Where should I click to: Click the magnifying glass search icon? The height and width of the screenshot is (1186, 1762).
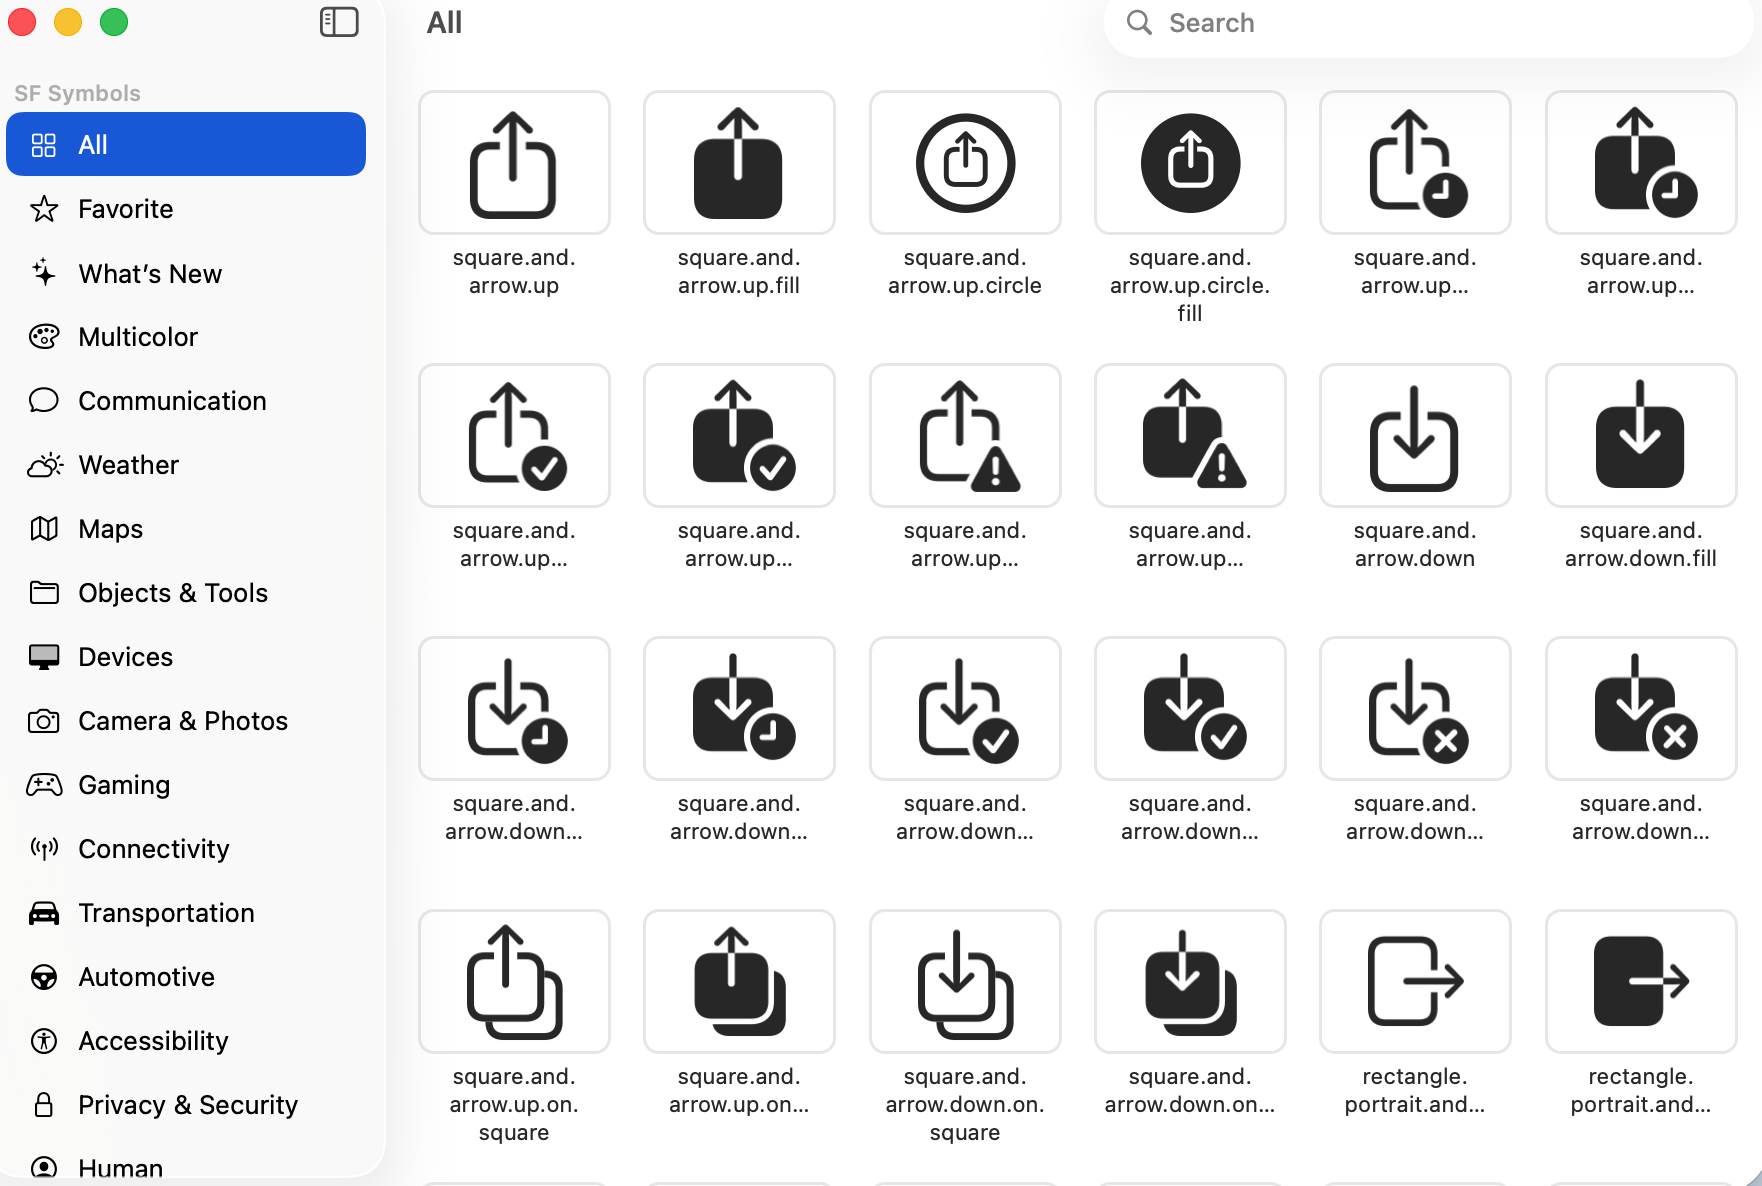1139,22
